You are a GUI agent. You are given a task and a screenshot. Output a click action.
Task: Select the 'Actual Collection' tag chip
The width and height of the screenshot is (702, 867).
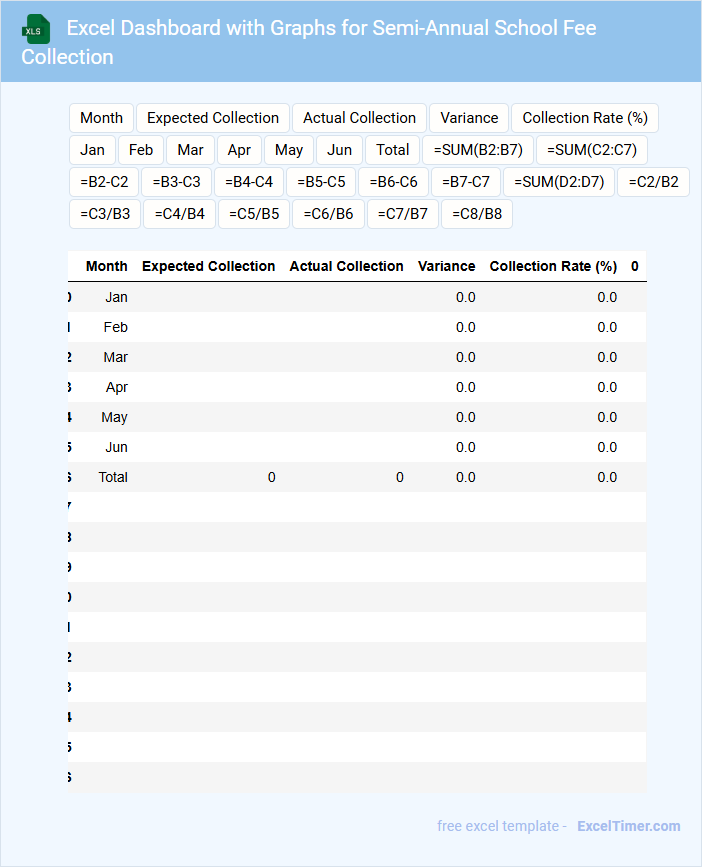(359, 118)
